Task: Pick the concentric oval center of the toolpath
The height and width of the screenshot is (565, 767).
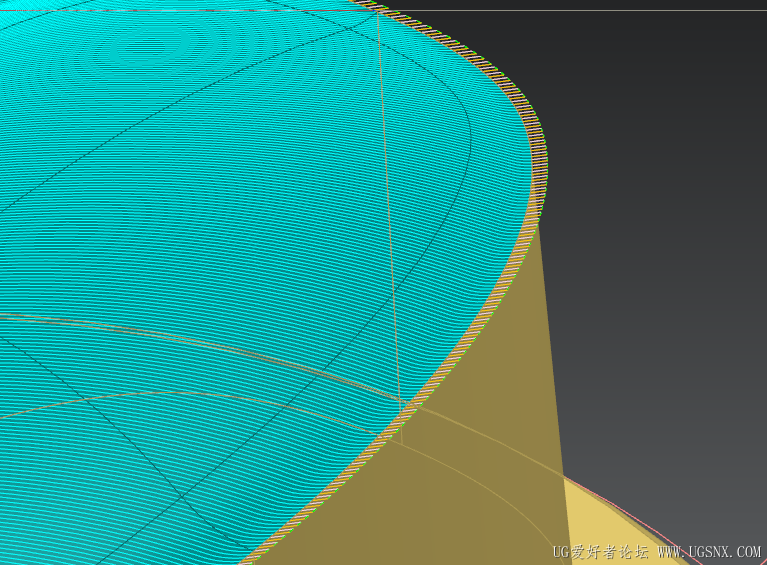Action: point(152,46)
